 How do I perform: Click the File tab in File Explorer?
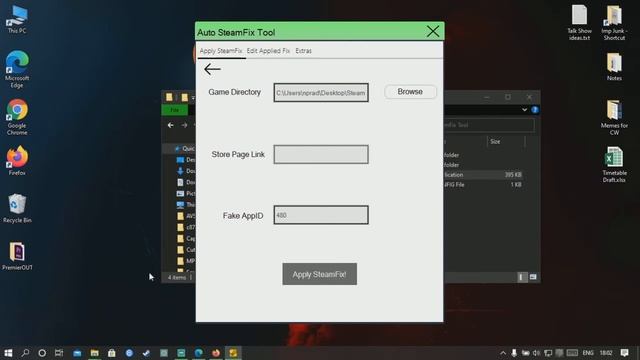pyautogui.click(x=175, y=110)
